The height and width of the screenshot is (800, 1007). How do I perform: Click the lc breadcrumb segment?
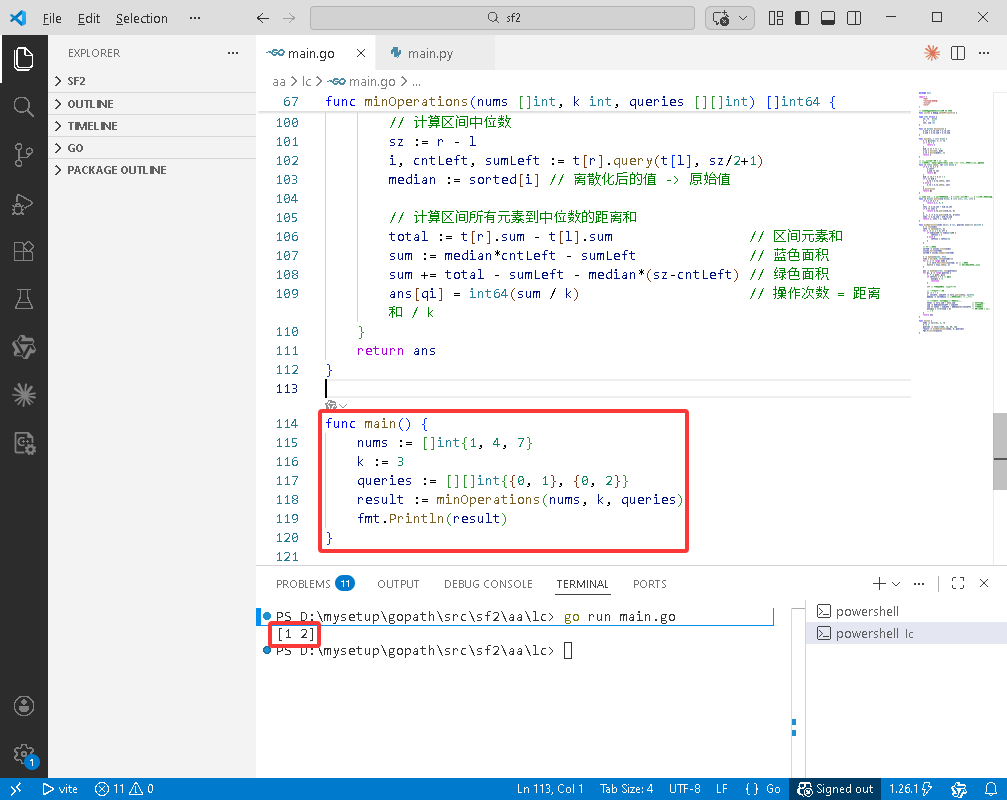(x=306, y=82)
